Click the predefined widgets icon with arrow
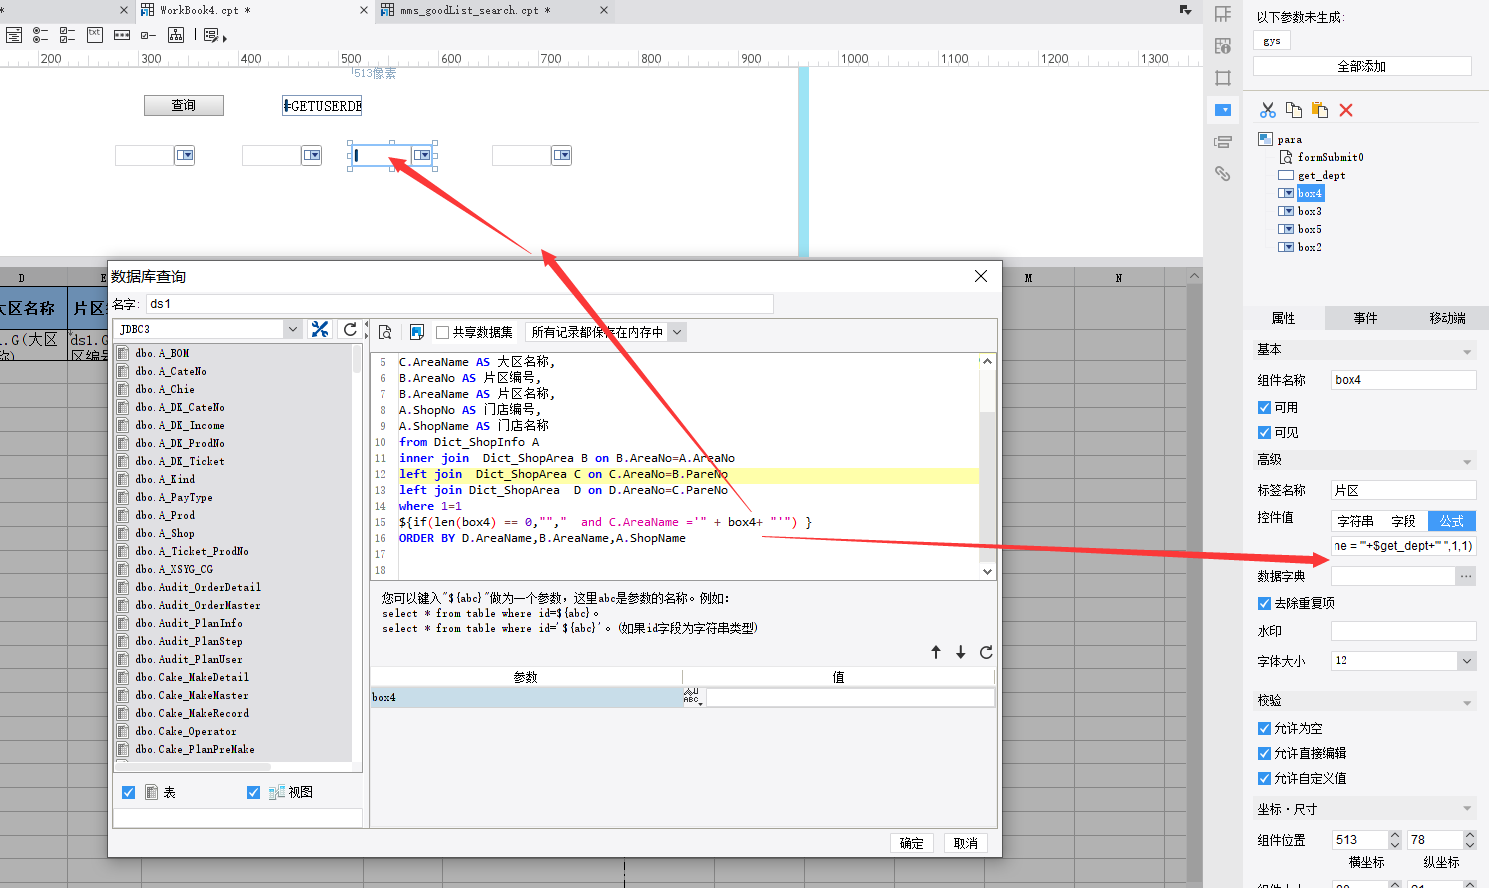This screenshot has height=888, width=1489. pyautogui.click(x=214, y=35)
